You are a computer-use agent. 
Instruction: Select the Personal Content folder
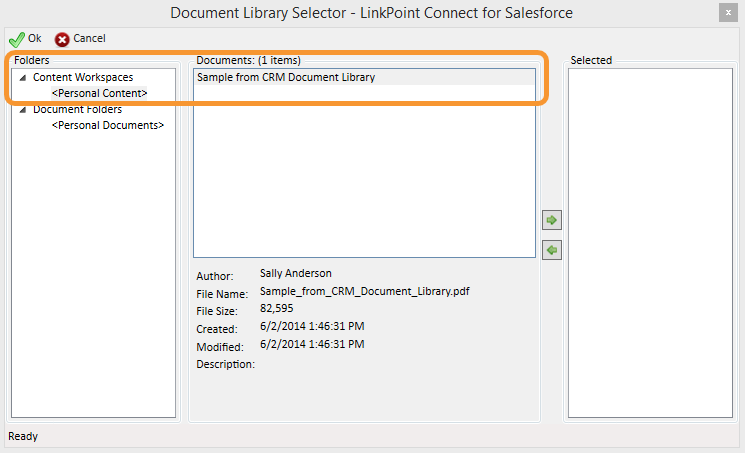(99, 93)
